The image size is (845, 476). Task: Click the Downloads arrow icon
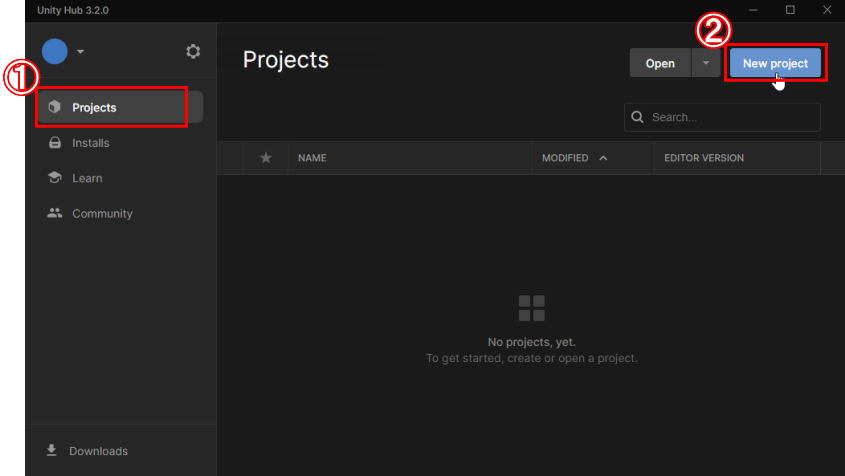click(51, 450)
